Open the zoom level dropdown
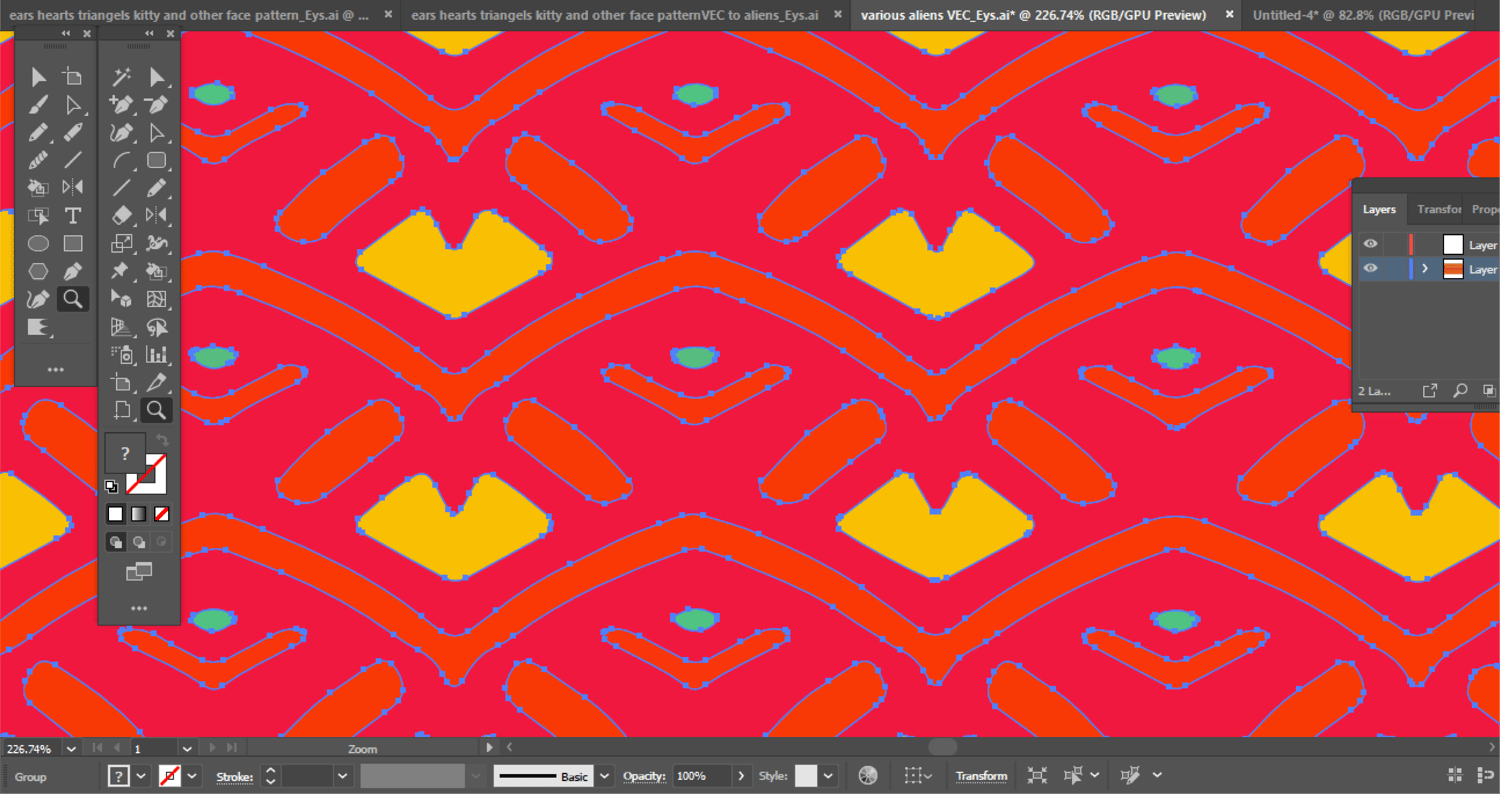1500x794 pixels. (x=71, y=748)
